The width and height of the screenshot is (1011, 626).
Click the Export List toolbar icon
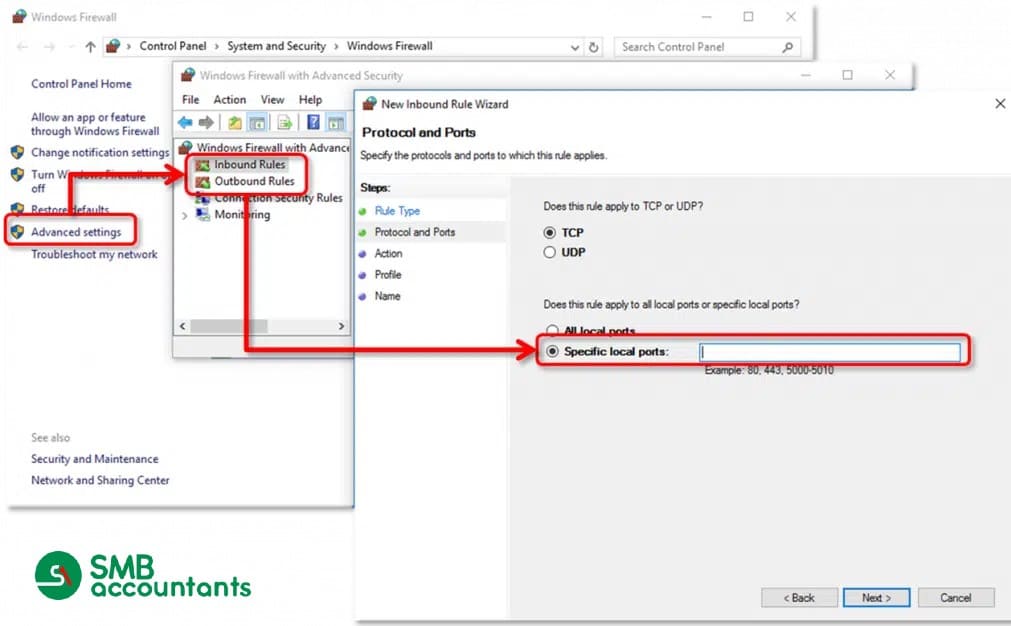pyautogui.click(x=284, y=122)
